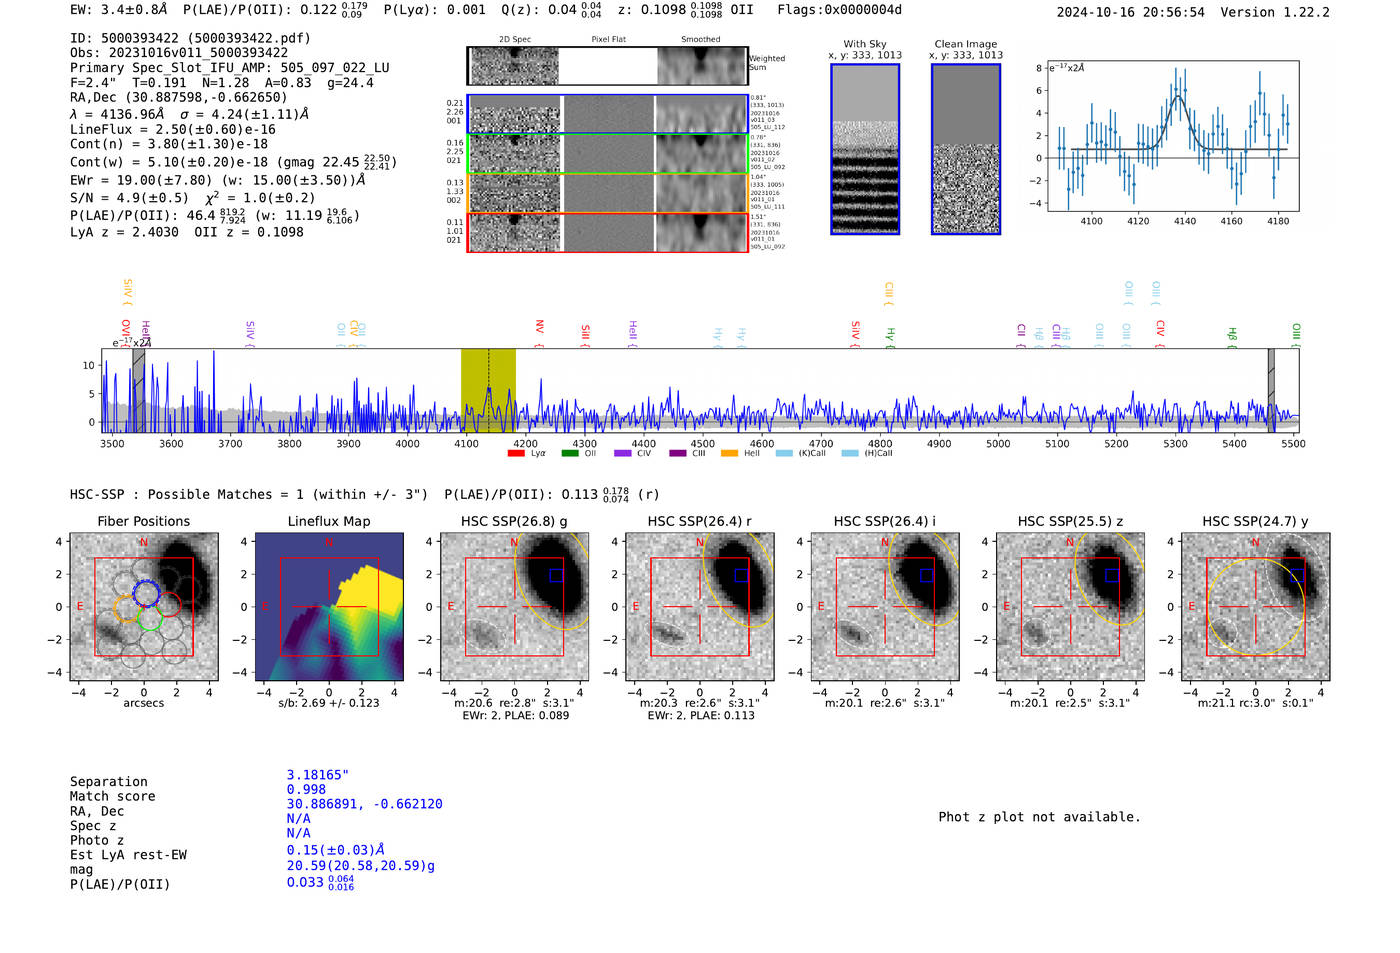
Task: Click the Obs: 20231016v011 line
Action: tap(179, 53)
